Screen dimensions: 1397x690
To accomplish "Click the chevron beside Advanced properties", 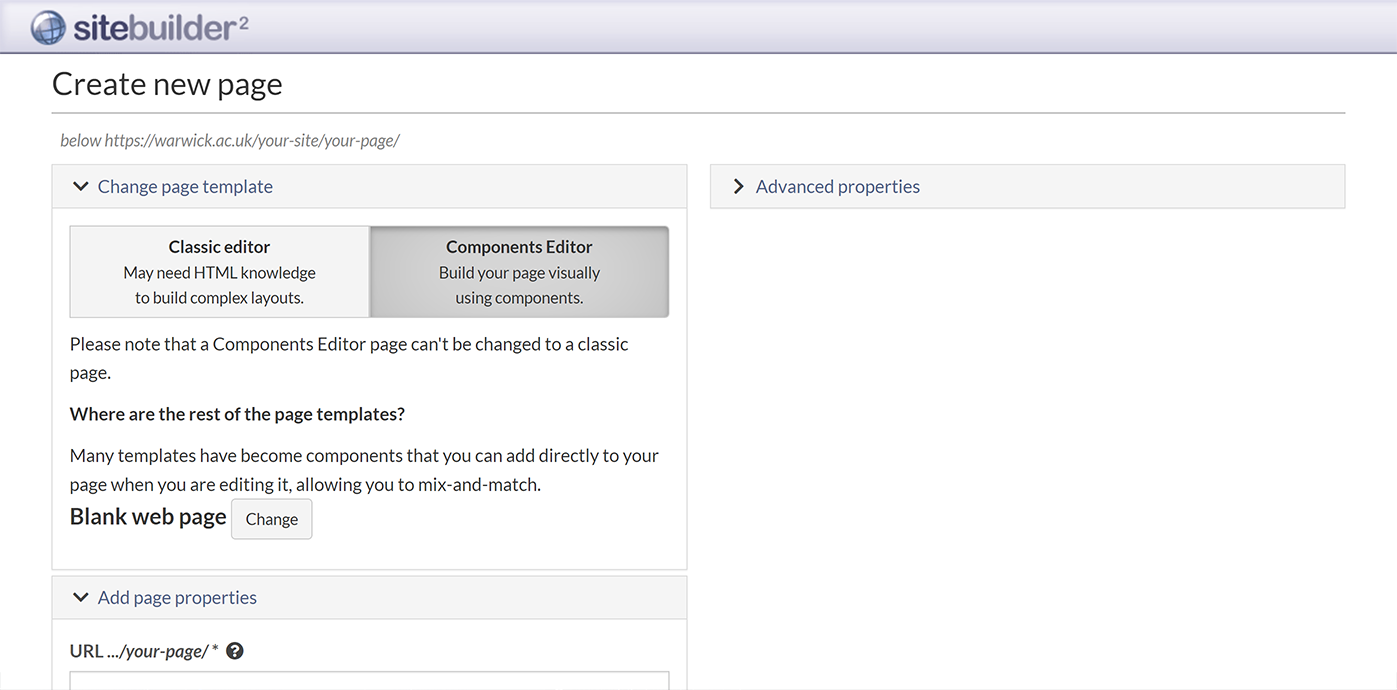I will coord(738,186).
